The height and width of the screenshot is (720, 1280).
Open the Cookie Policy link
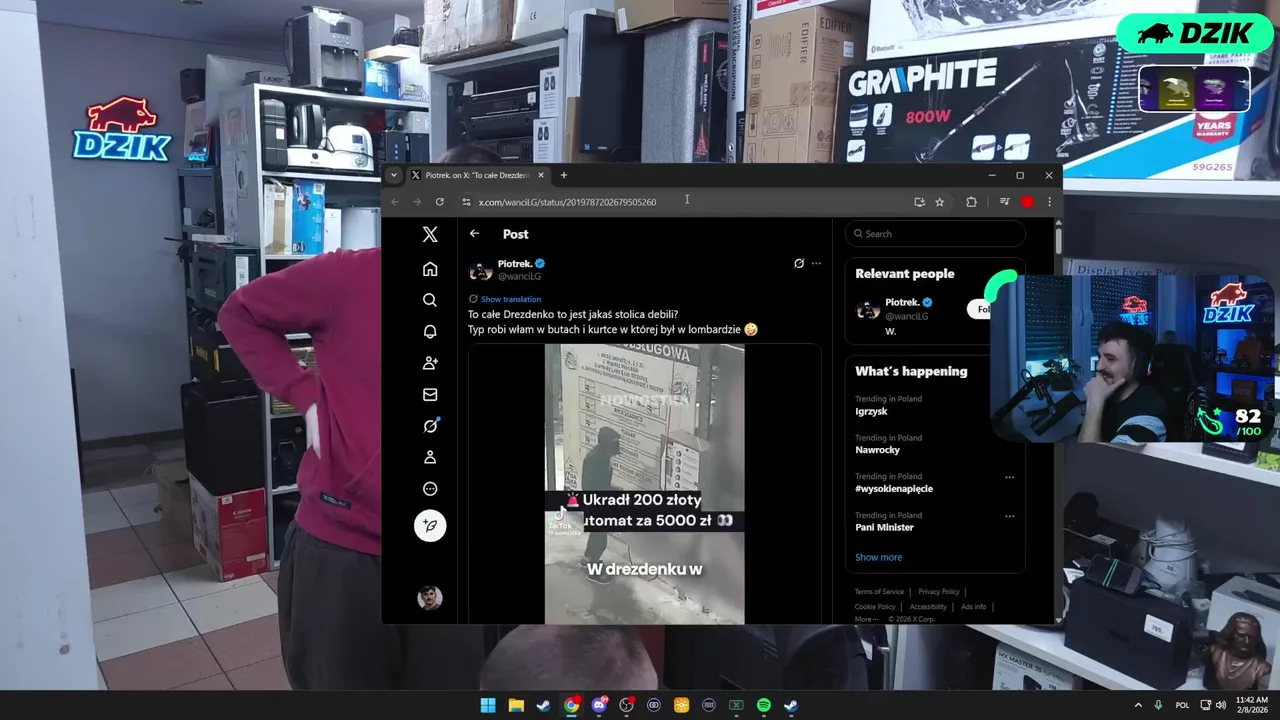875,607
